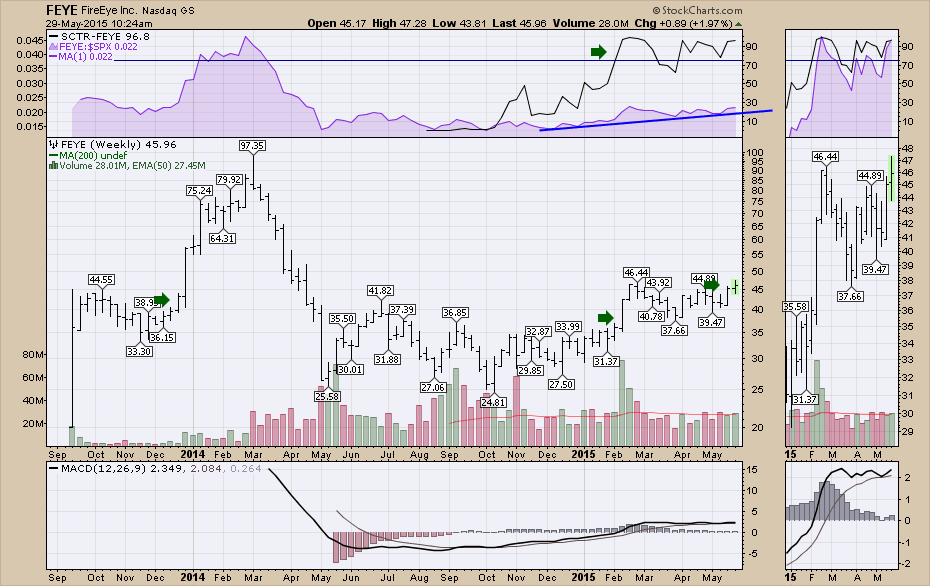Click the 24.81 low price label
The image size is (930, 586).
tap(493, 402)
